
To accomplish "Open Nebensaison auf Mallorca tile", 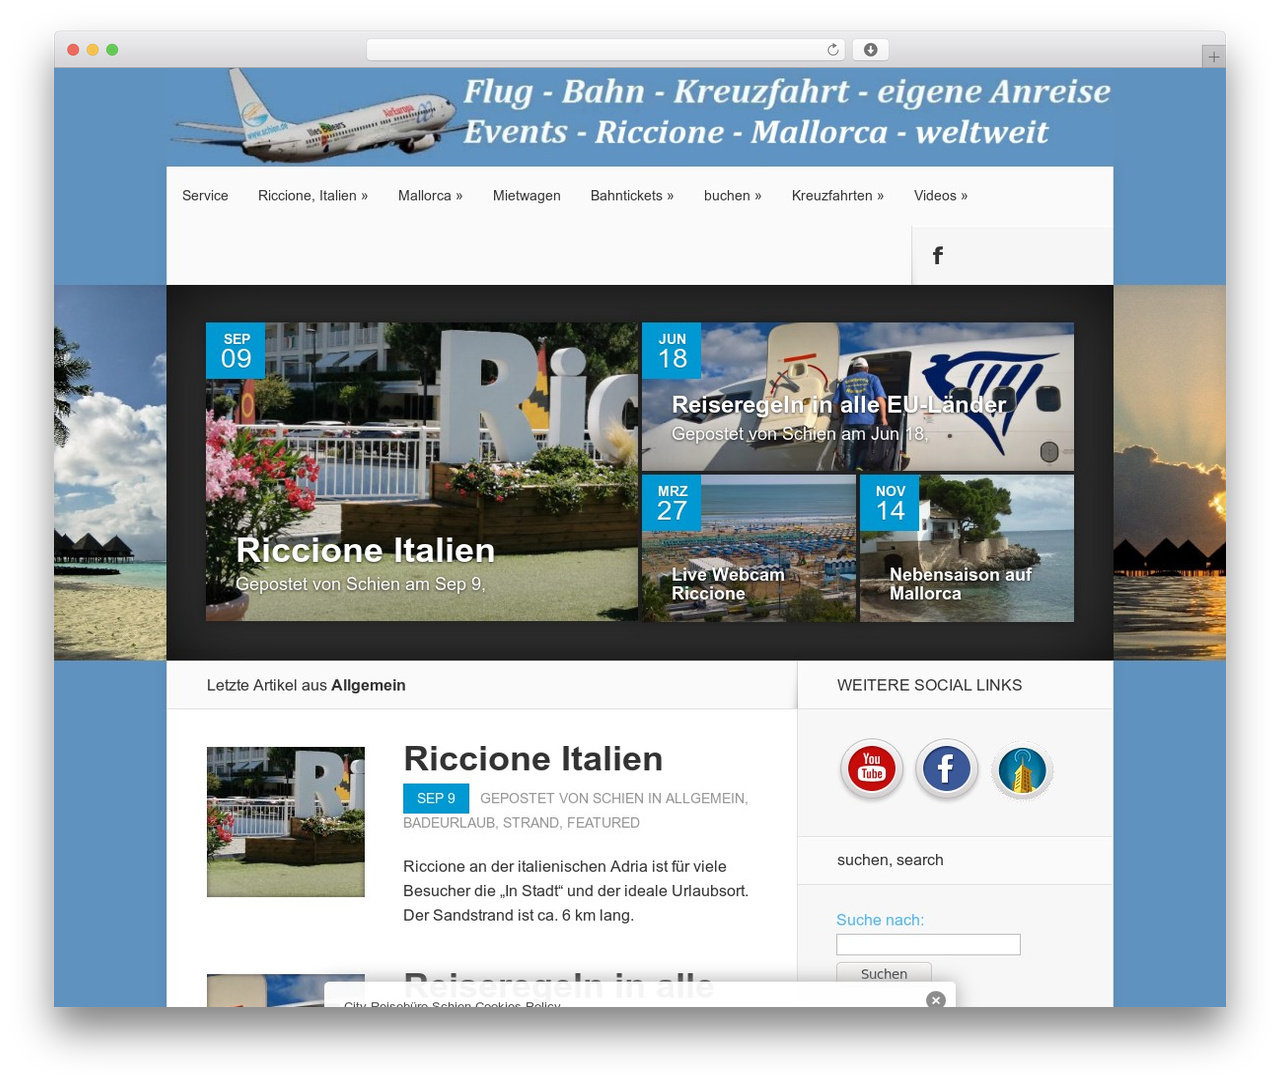I will [967, 548].
